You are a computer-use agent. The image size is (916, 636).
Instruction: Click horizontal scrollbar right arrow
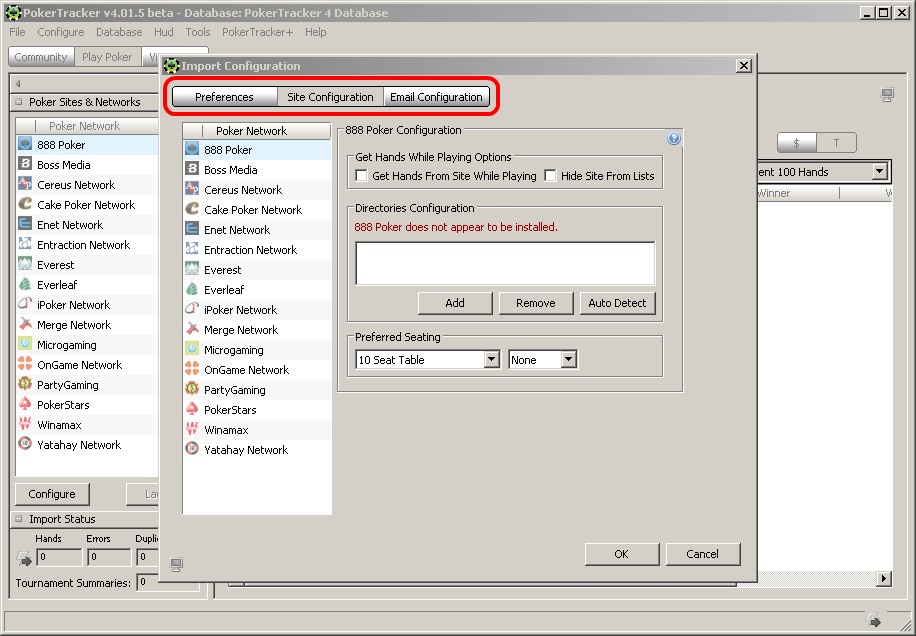883,578
